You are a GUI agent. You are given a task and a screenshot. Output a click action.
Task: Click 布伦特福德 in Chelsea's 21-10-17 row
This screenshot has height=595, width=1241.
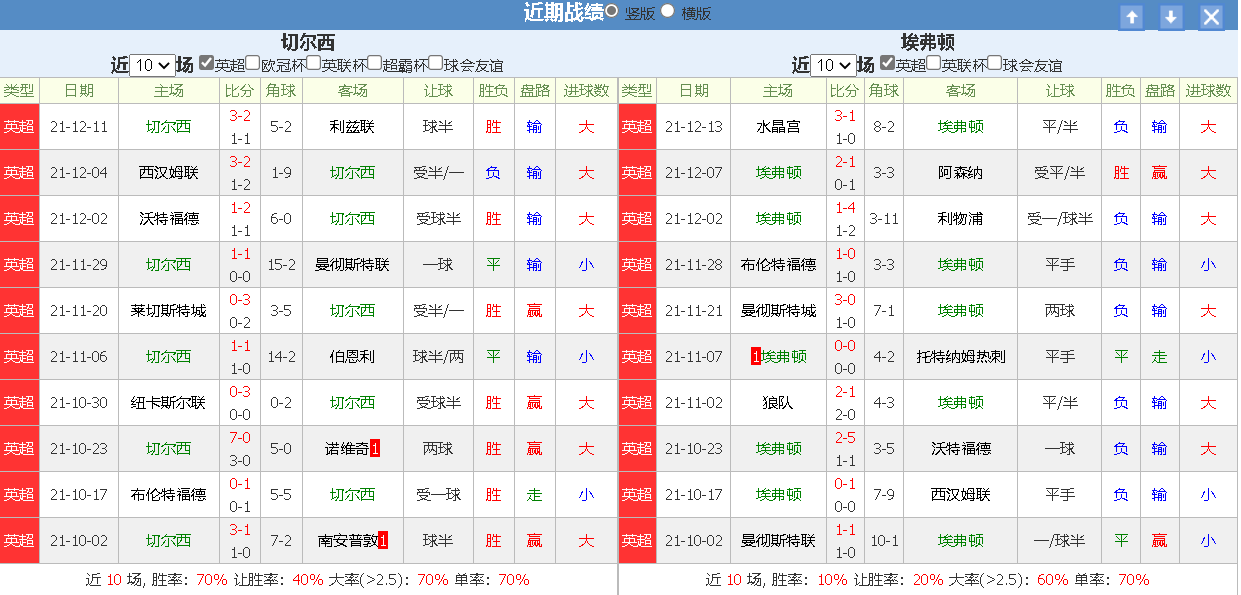(x=168, y=495)
